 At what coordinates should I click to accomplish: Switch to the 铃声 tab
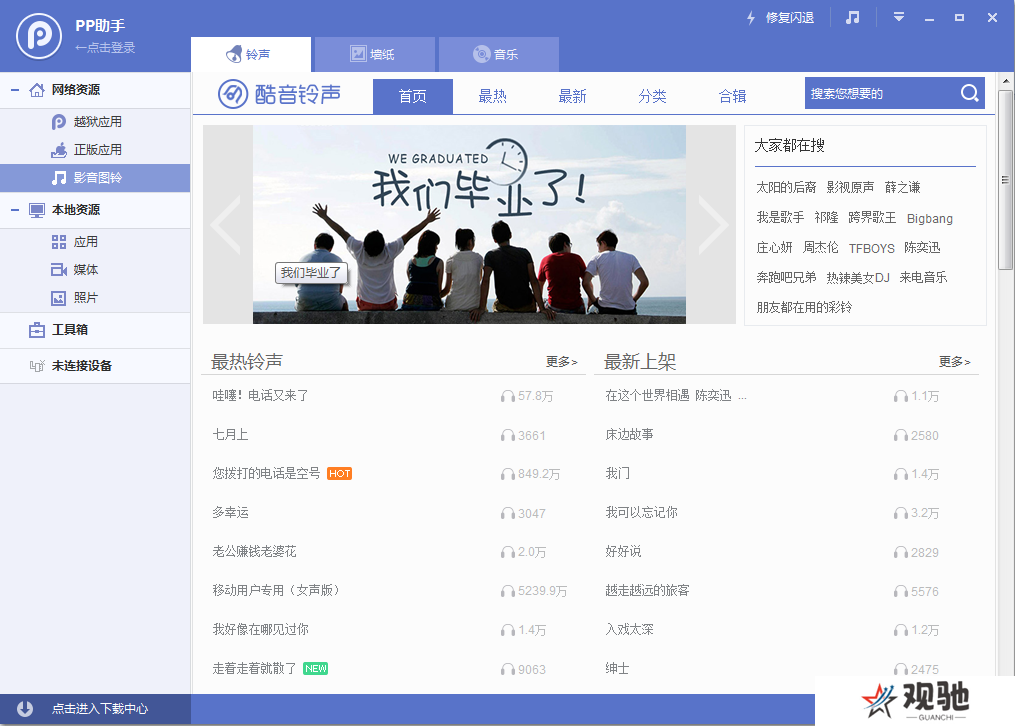[x=251, y=54]
